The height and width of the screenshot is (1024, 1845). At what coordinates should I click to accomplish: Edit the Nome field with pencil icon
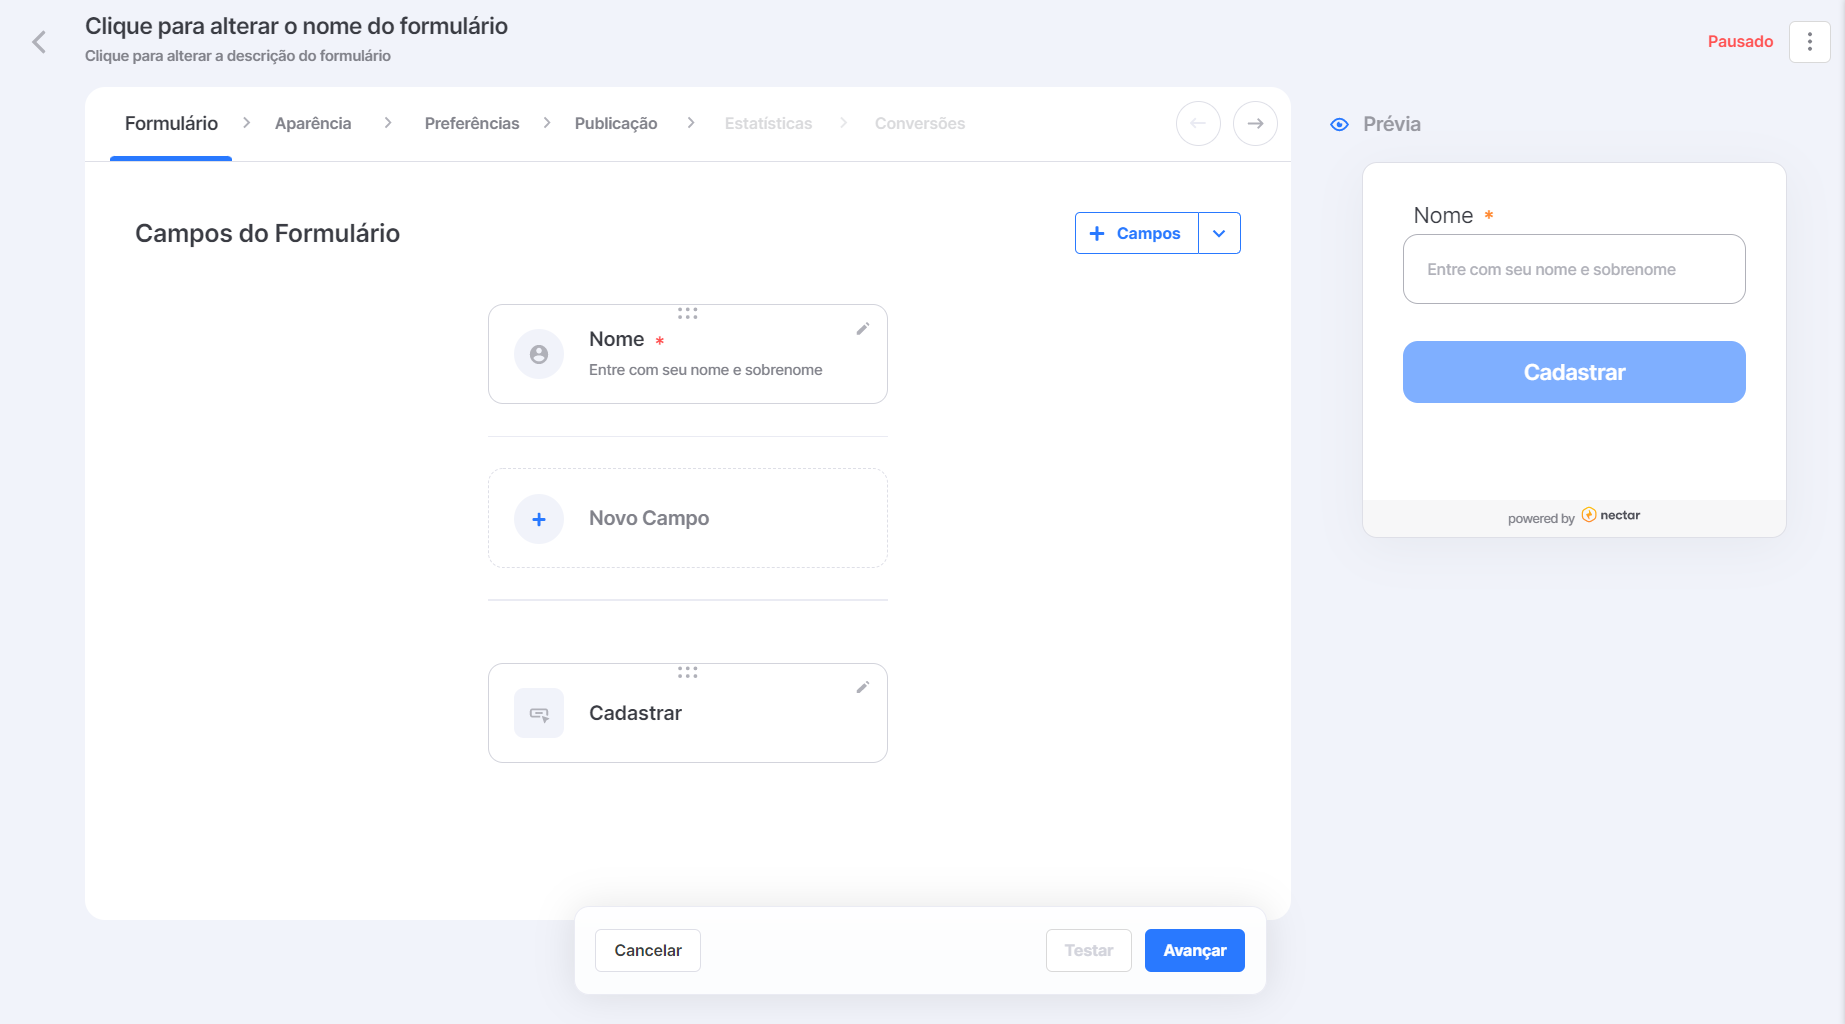pyautogui.click(x=863, y=329)
